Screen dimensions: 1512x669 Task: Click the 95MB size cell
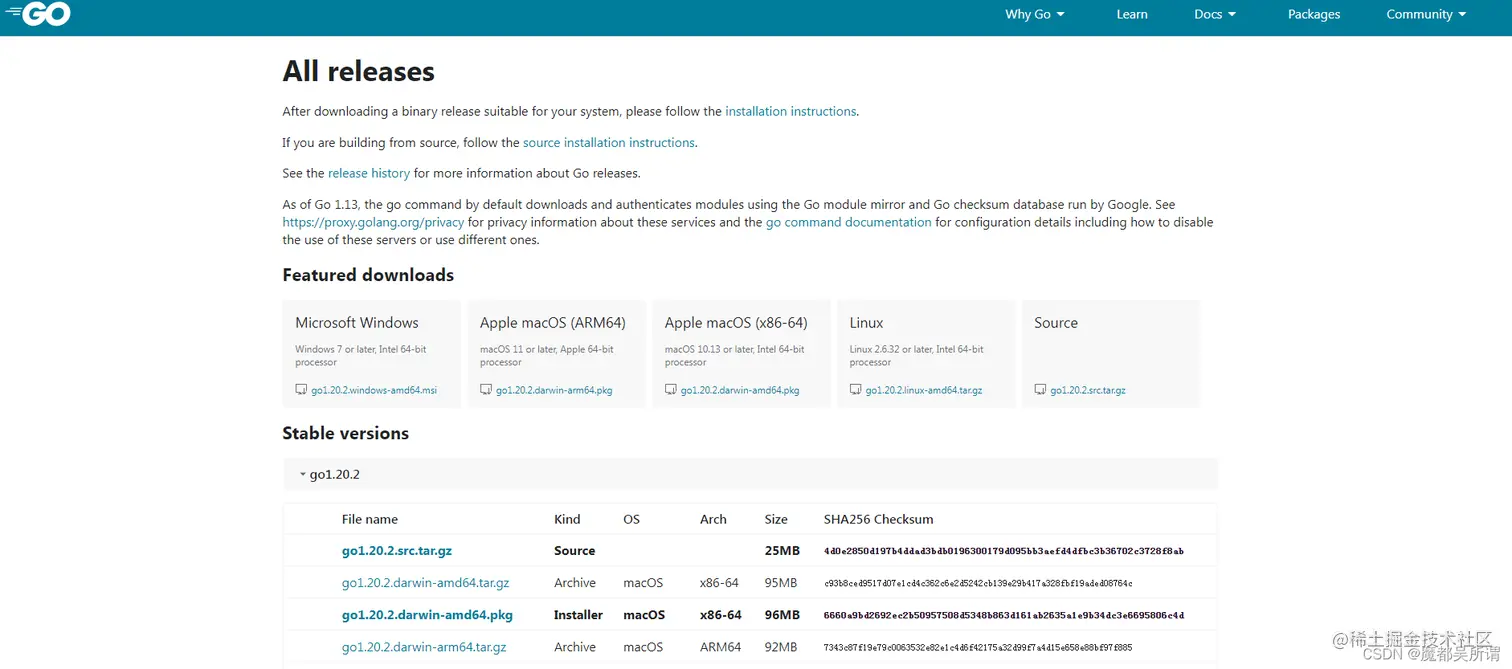(780, 583)
